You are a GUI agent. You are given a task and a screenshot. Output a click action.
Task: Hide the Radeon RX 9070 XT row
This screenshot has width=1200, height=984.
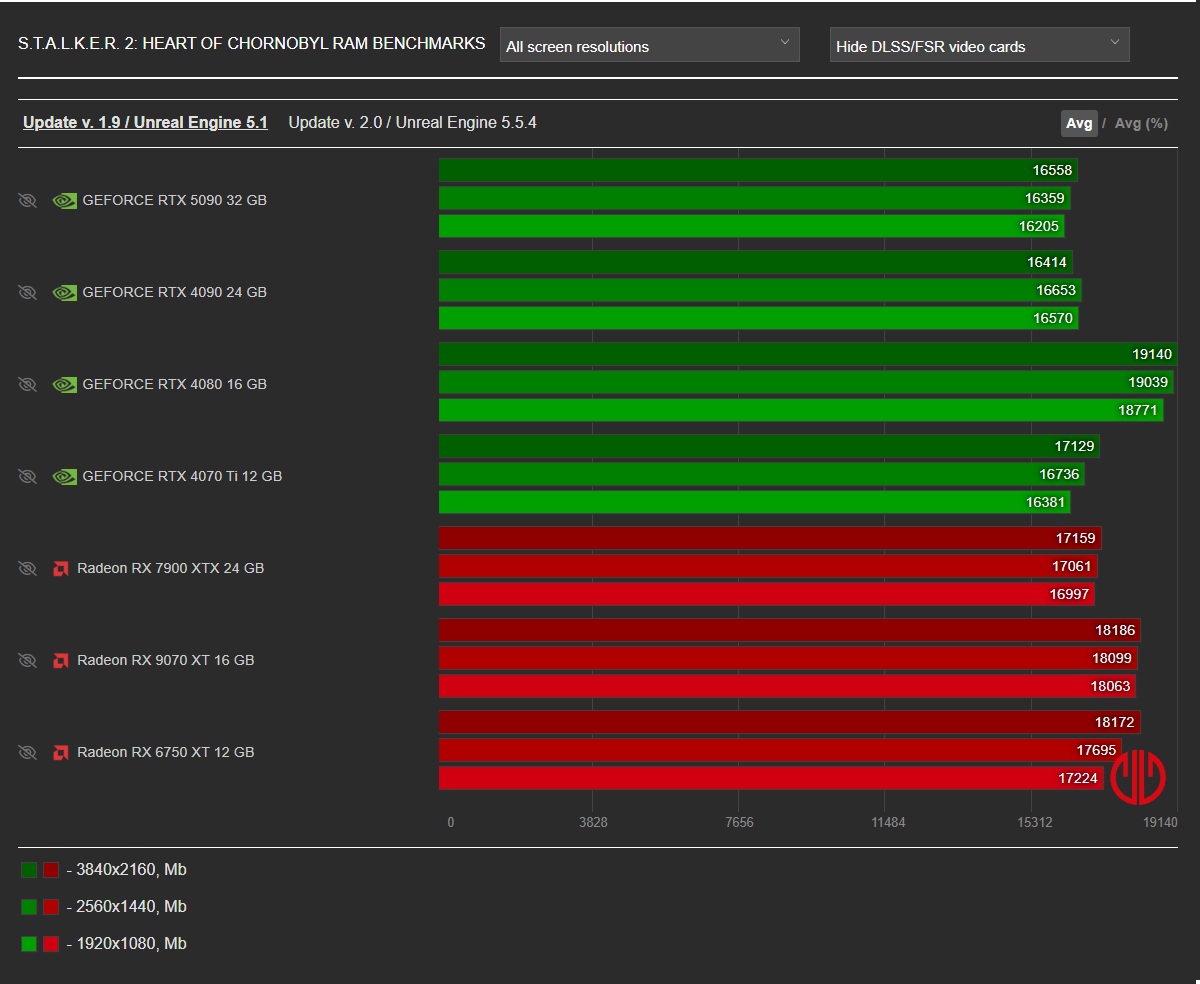(x=27, y=660)
